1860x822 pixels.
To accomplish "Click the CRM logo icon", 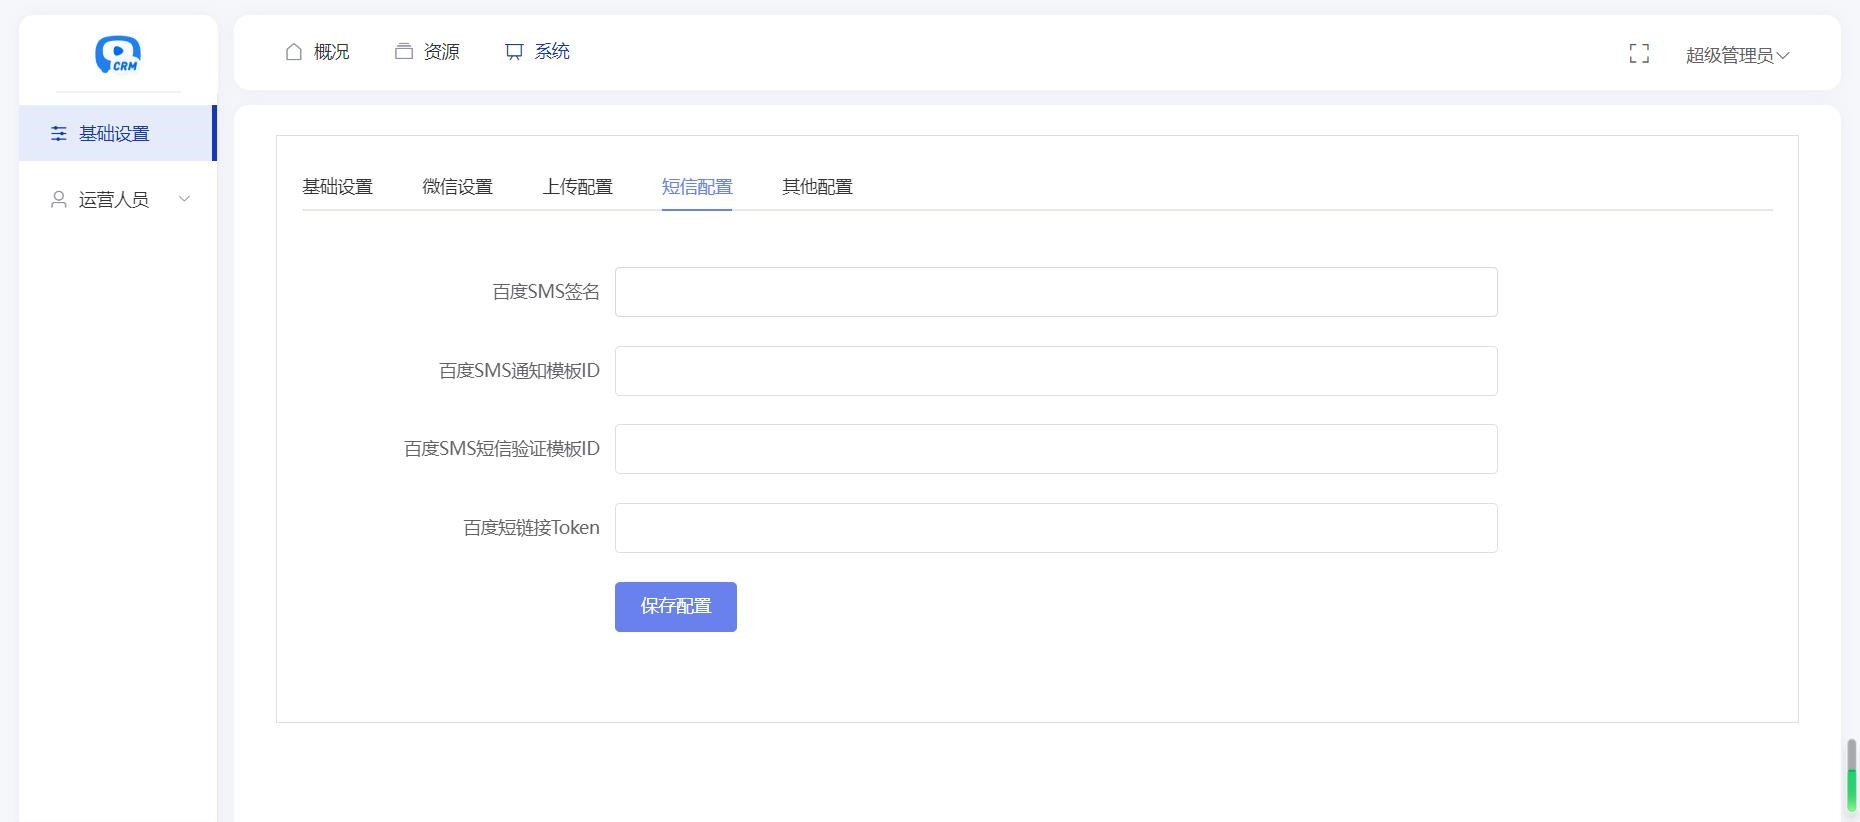I will (x=118, y=54).
